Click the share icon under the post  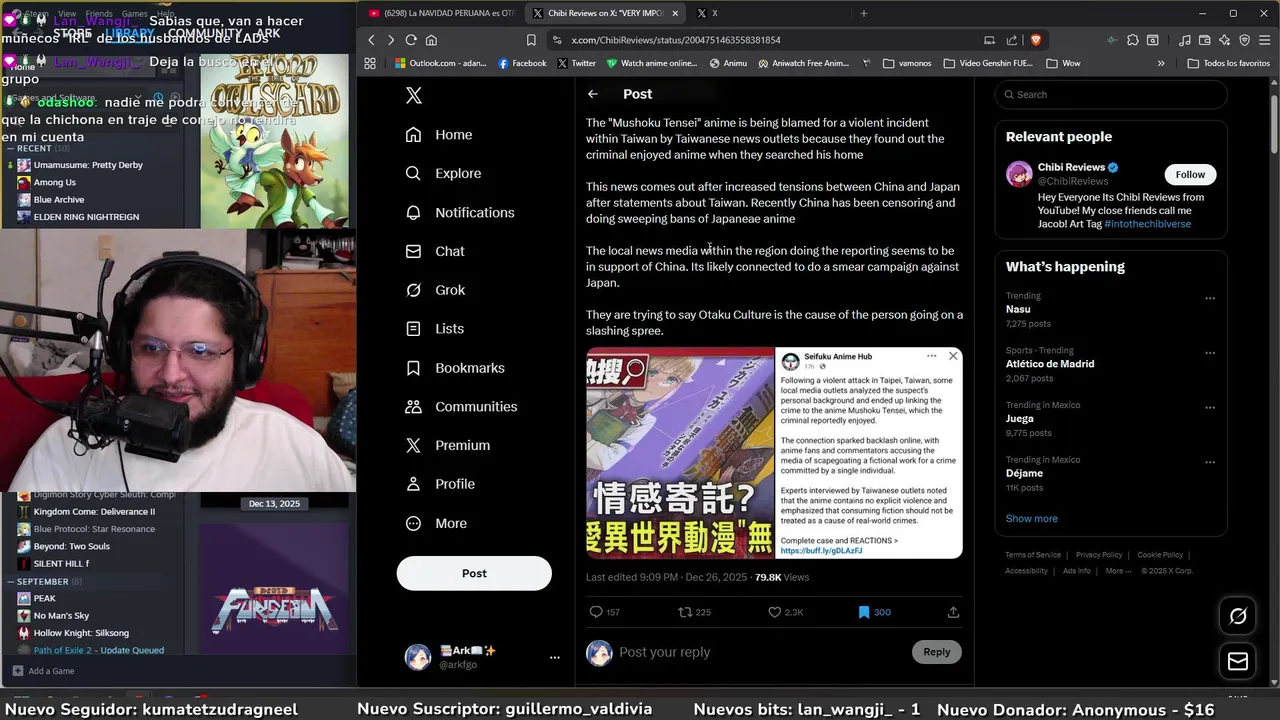coord(953,612)
